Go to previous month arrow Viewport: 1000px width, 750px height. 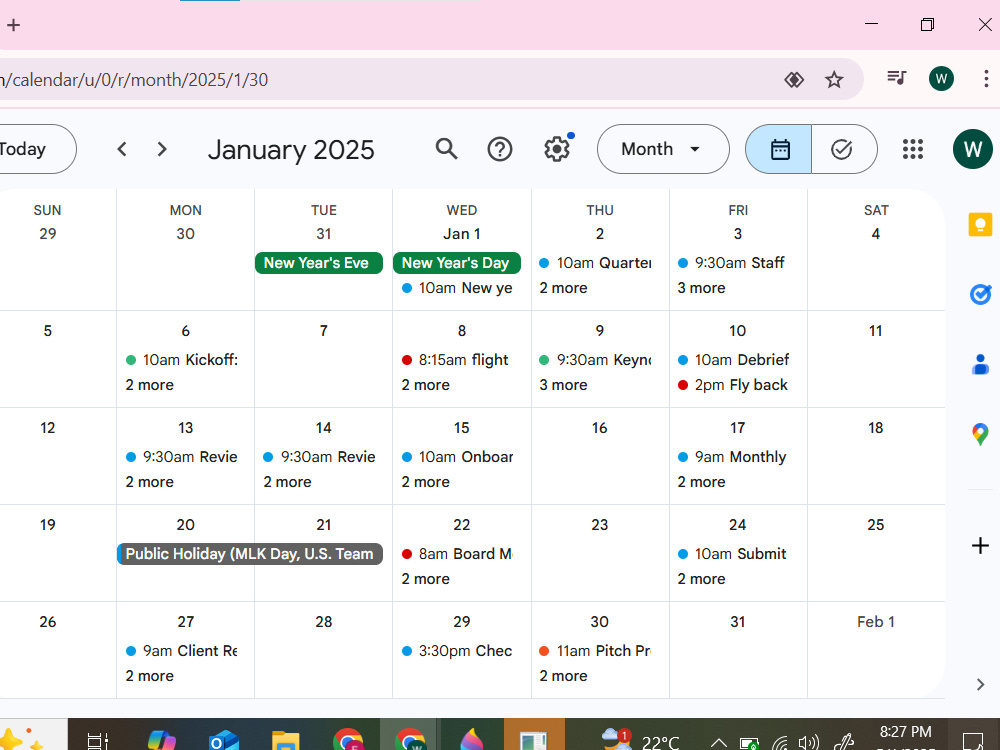[122, 149]
